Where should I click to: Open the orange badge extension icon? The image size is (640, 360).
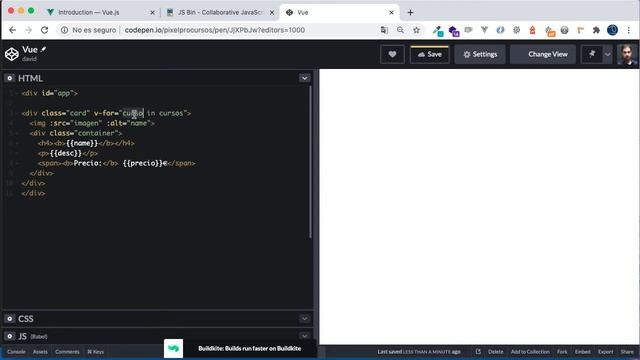(550, 31)
